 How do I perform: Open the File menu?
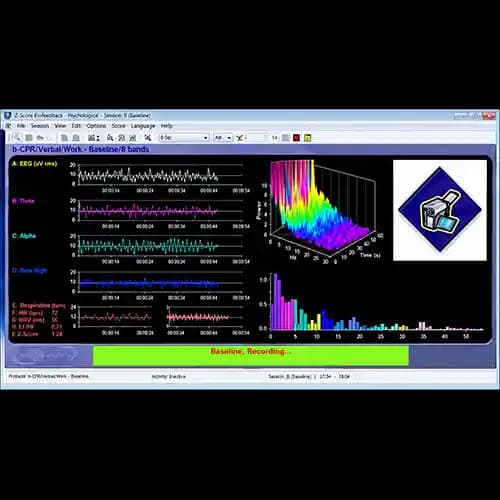tap(21, 126)
